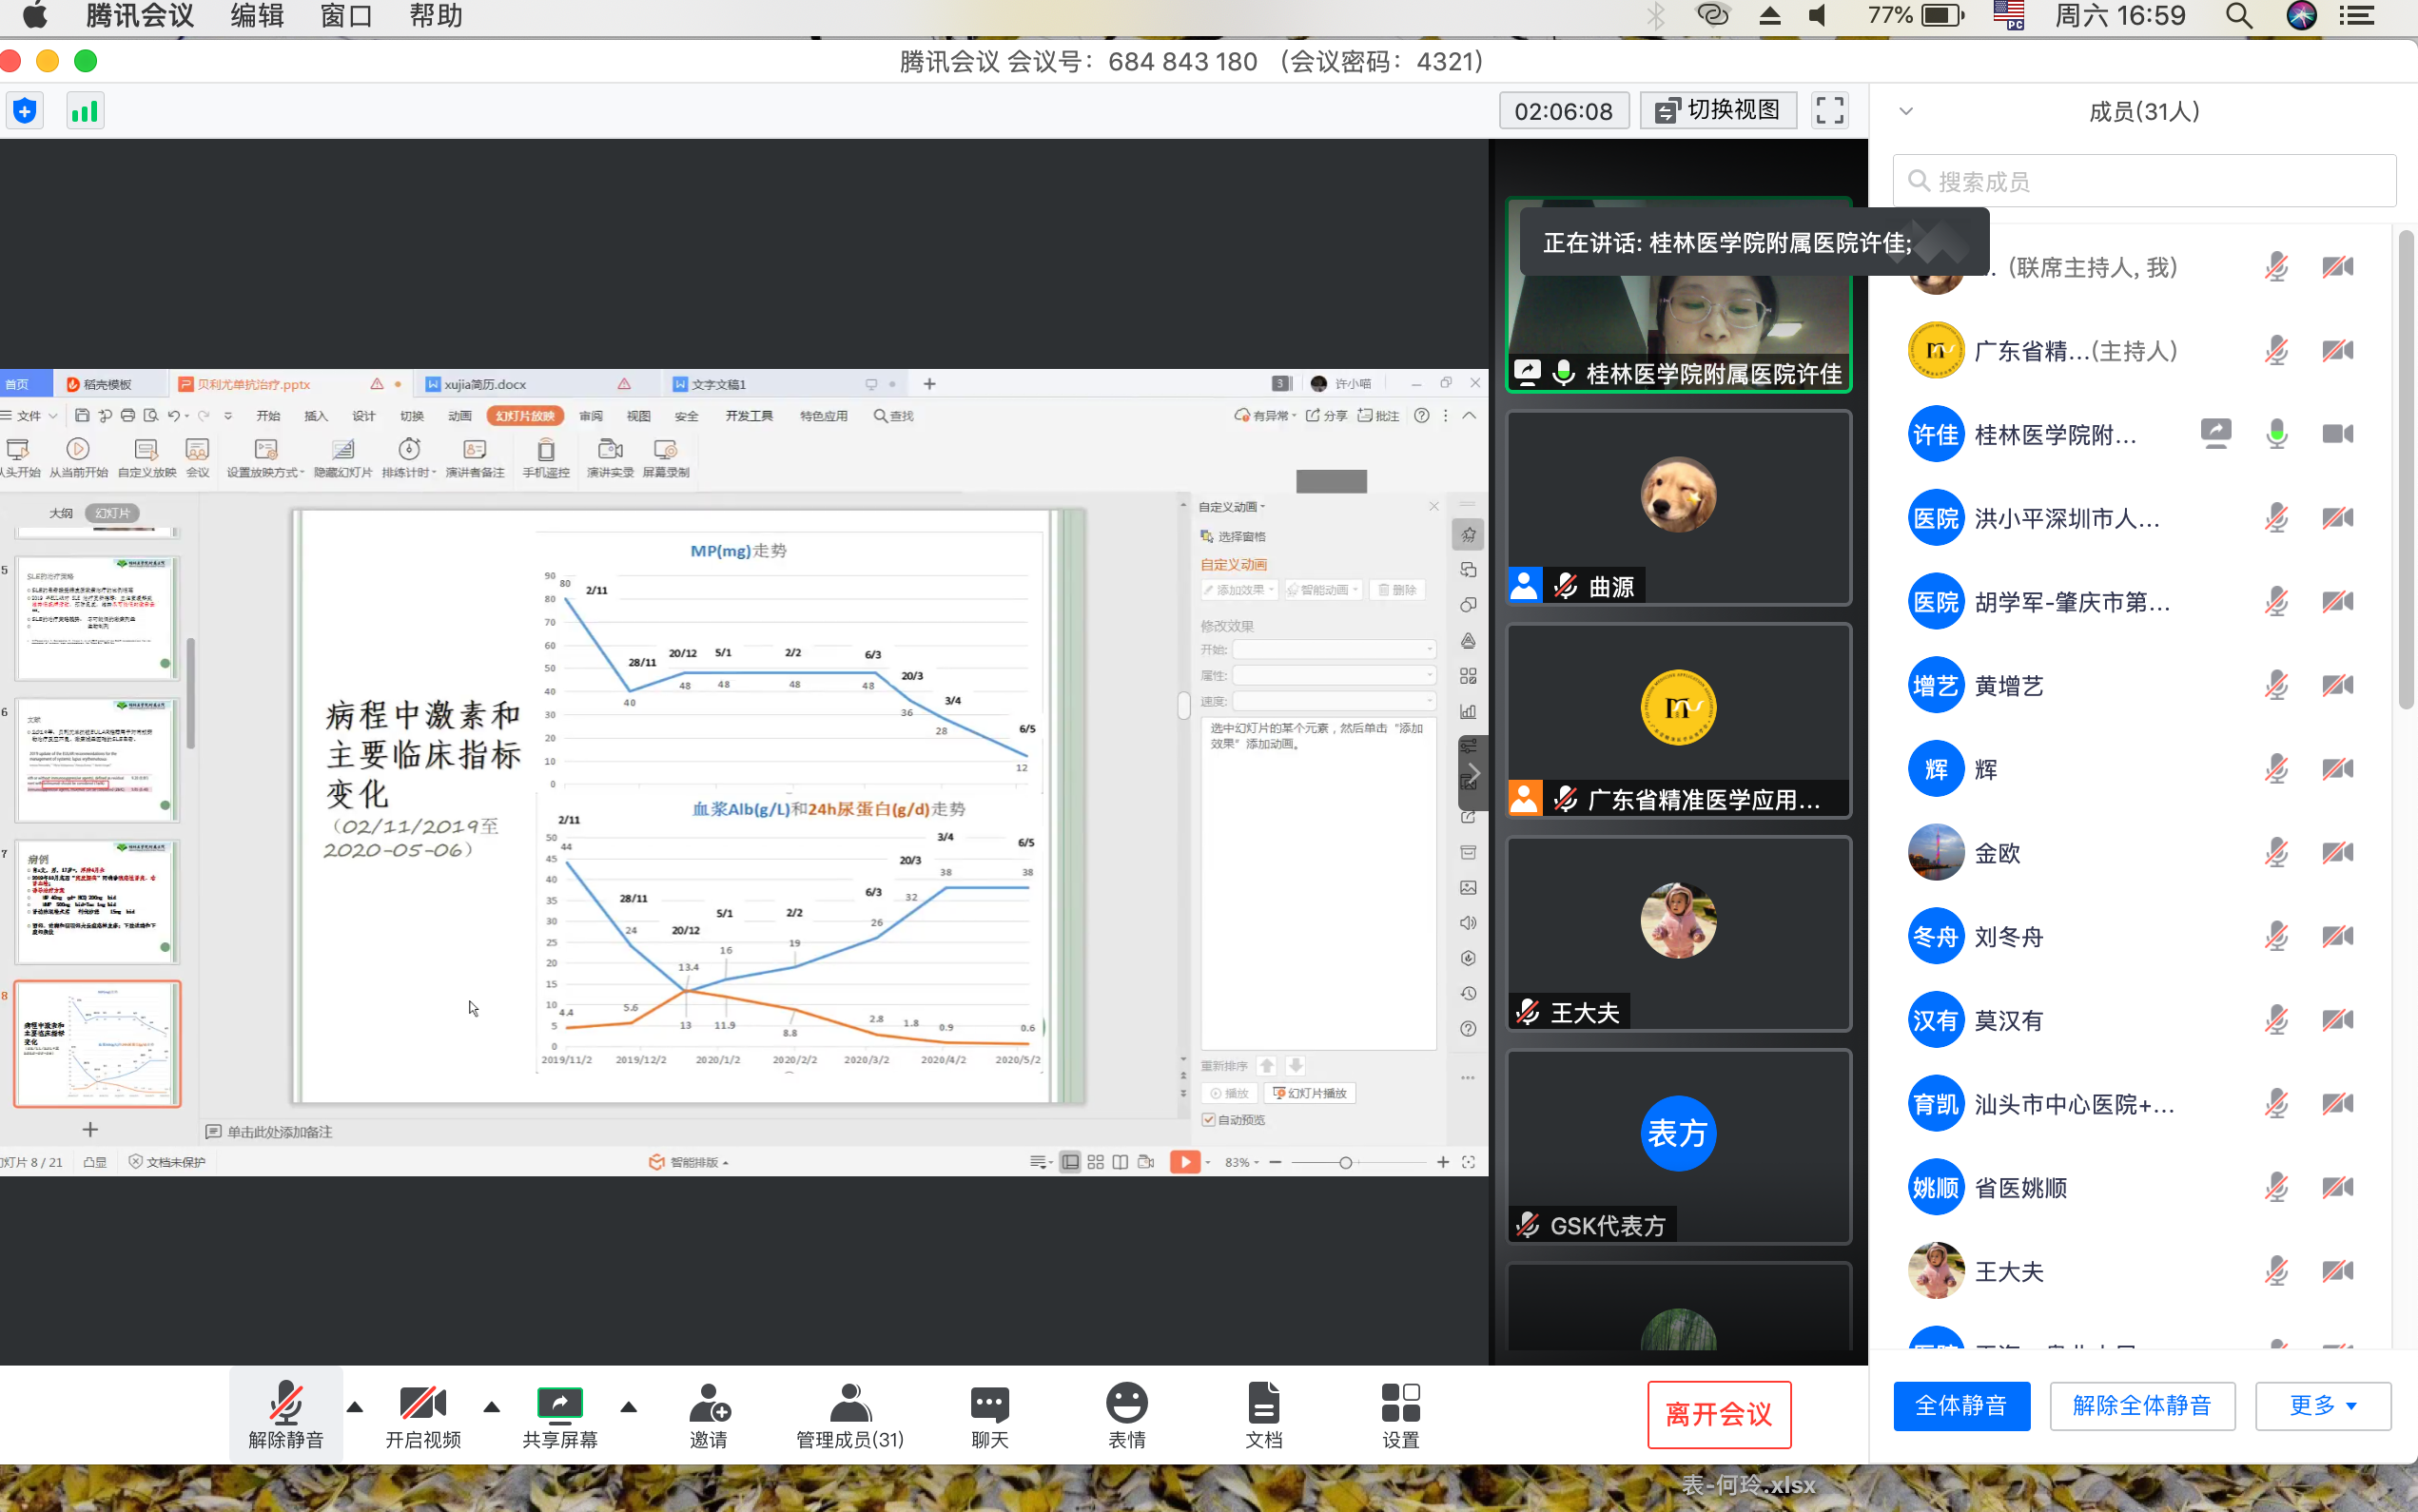This screenshot has width=2418, height=1512.
Task: Click the members list scrollbar
Action: (2406, 470)
